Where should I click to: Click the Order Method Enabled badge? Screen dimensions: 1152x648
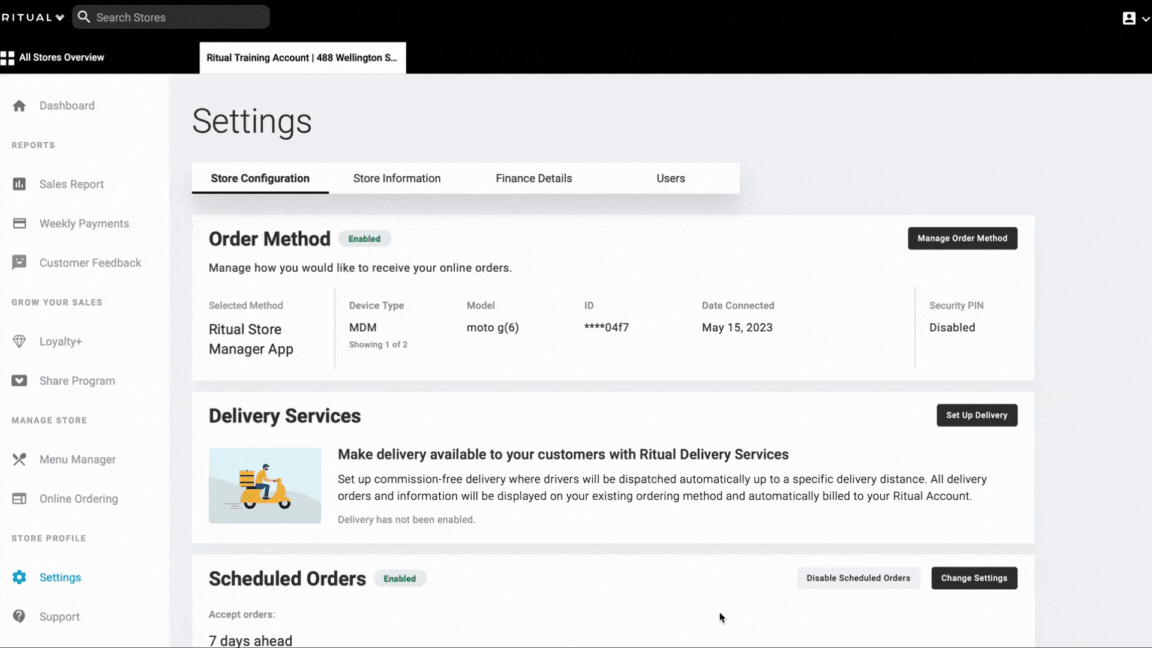click(364, 239)
